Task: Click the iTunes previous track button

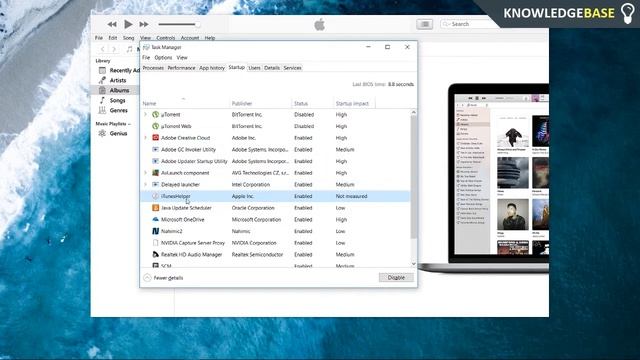Action: [x=112, y=24]
